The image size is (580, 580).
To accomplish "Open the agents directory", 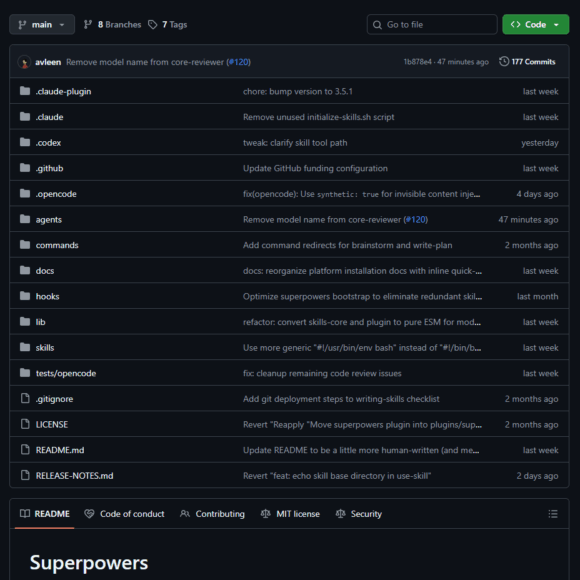I will tap(49, 219).
